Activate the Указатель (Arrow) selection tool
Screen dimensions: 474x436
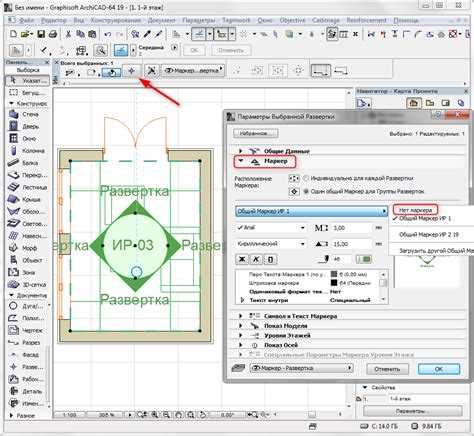coord(27,80)
